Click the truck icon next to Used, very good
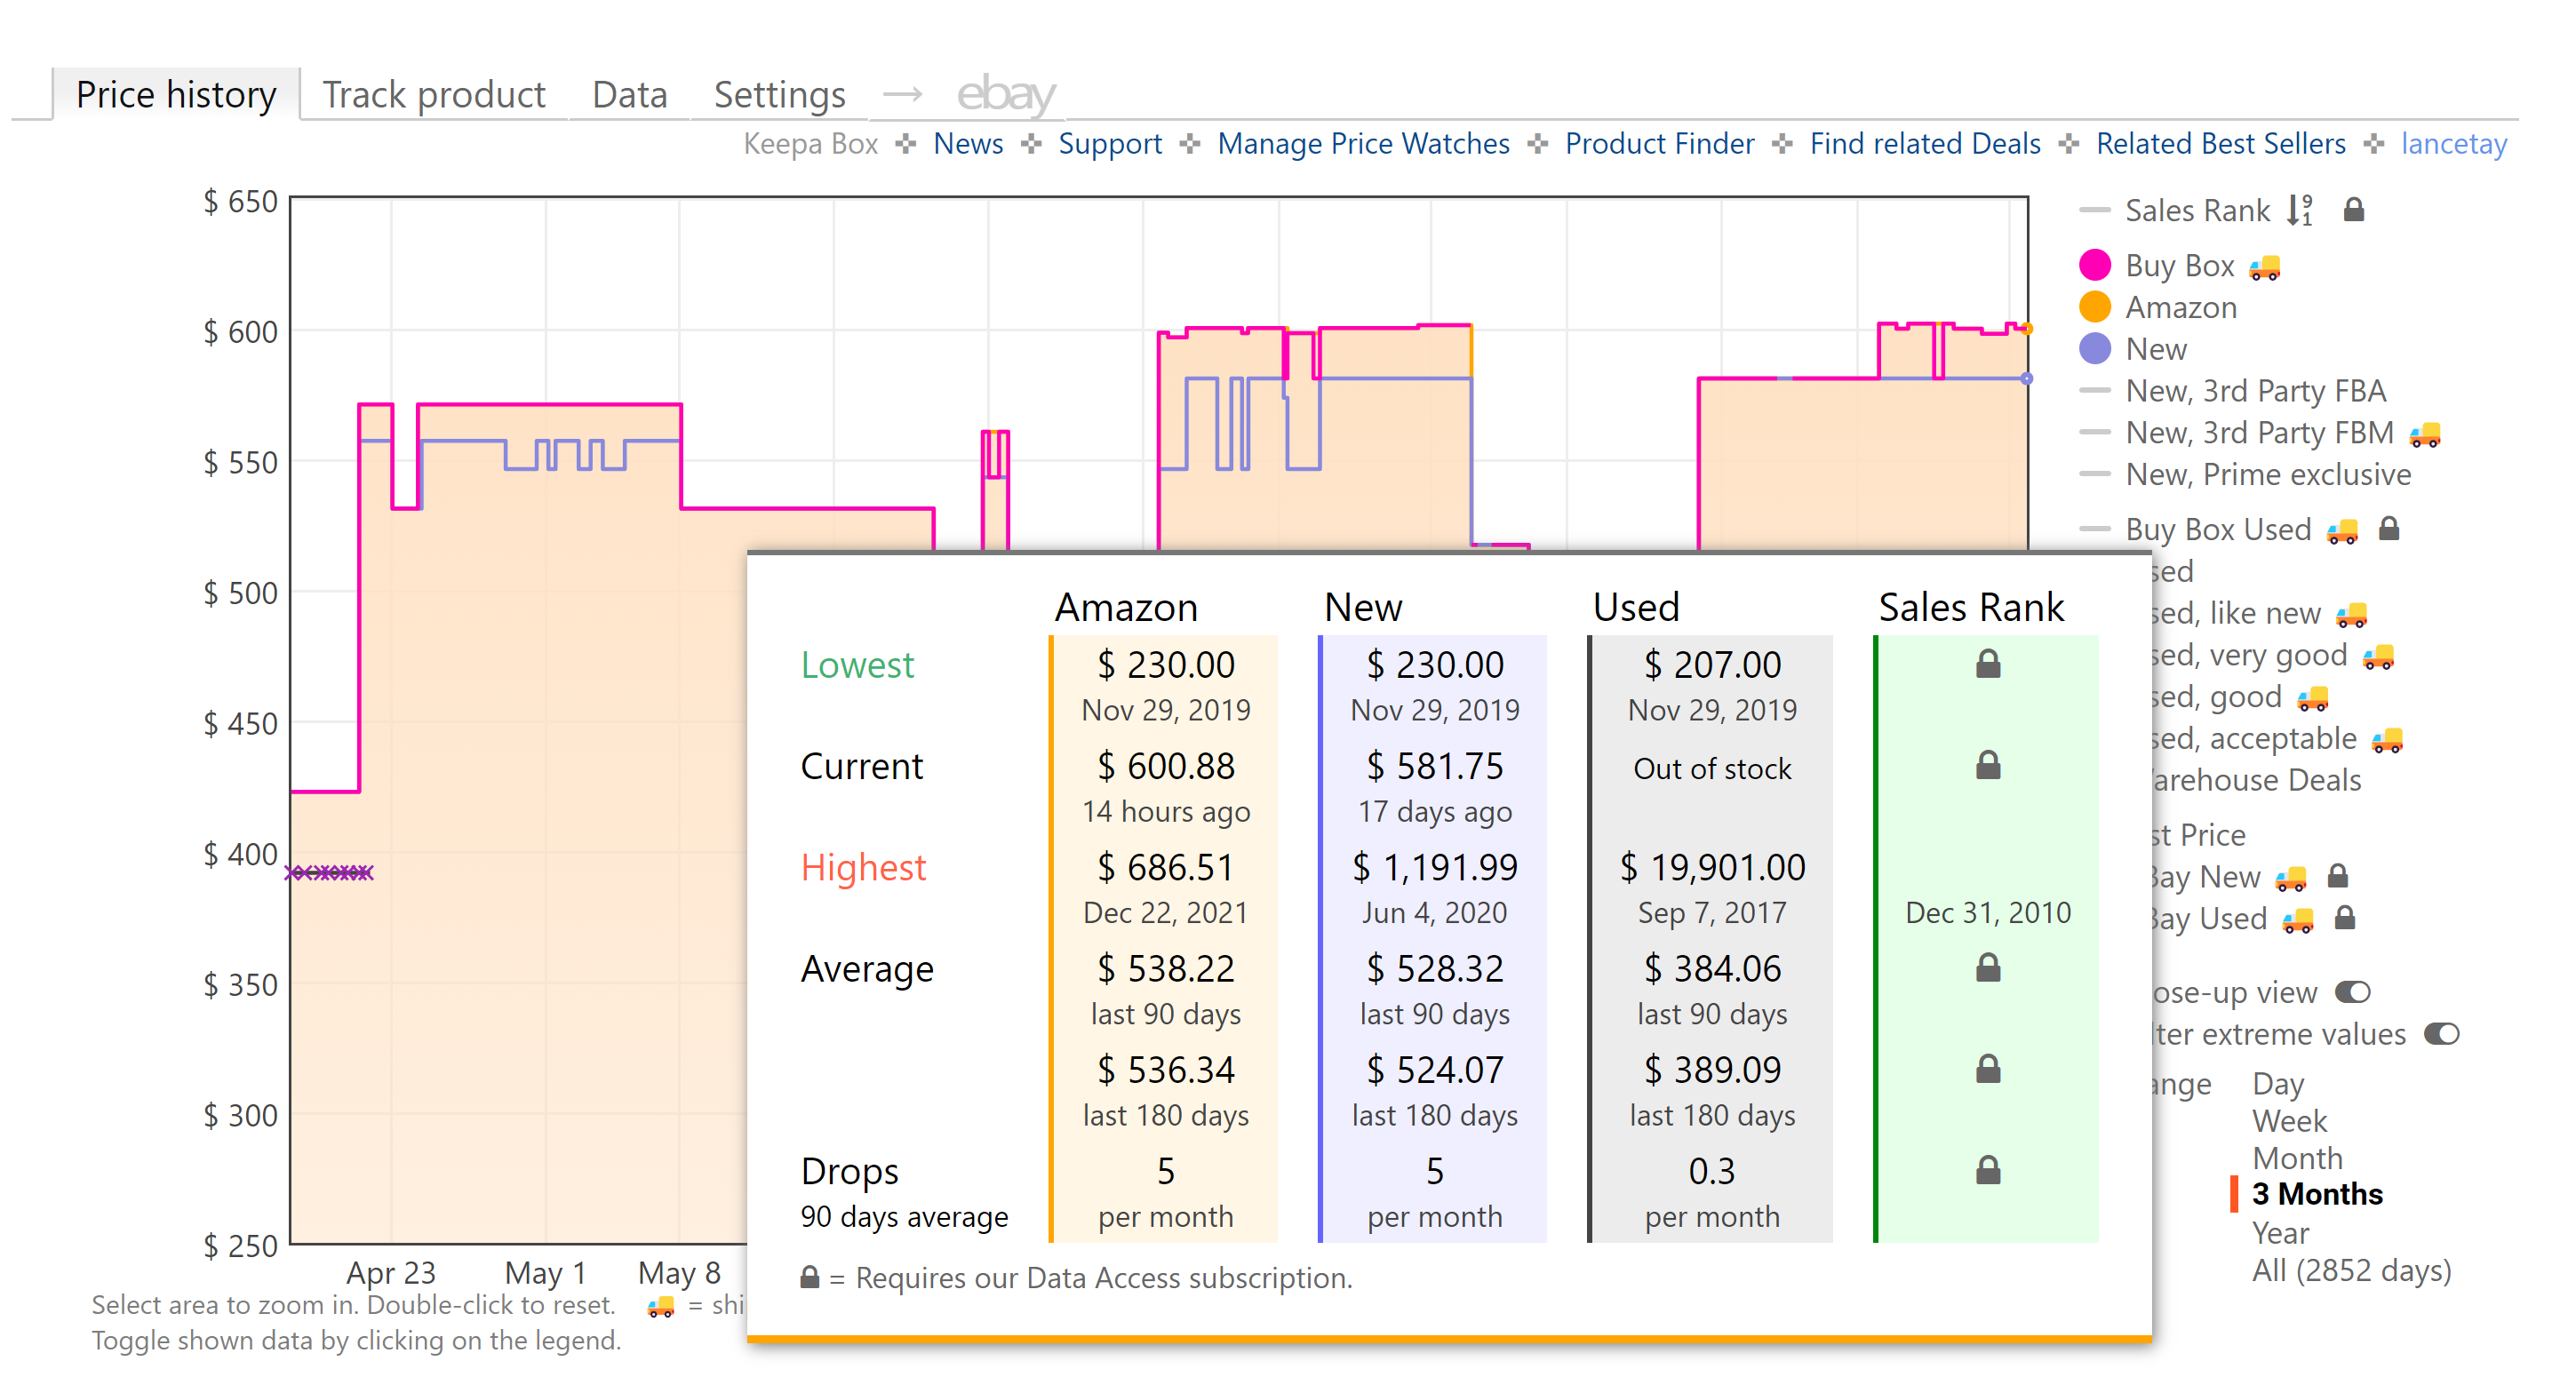The width and height of the screenshot is (2576, 1377). (x=2377, y=657)
